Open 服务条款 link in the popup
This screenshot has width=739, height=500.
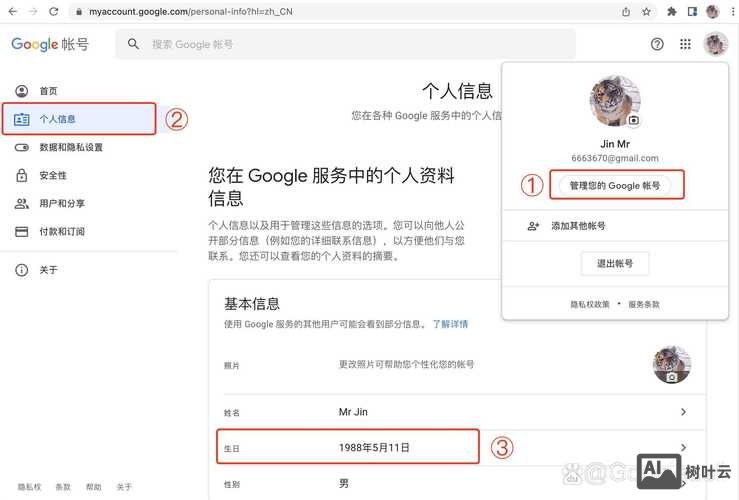pos(644,304)
